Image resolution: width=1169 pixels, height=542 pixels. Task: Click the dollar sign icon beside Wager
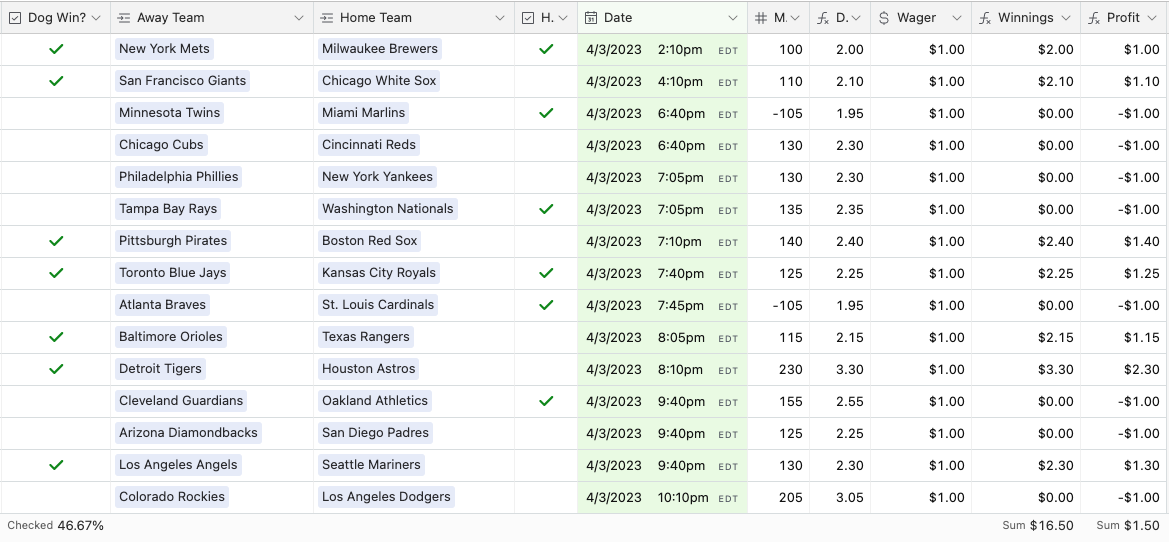pos(884,18)
